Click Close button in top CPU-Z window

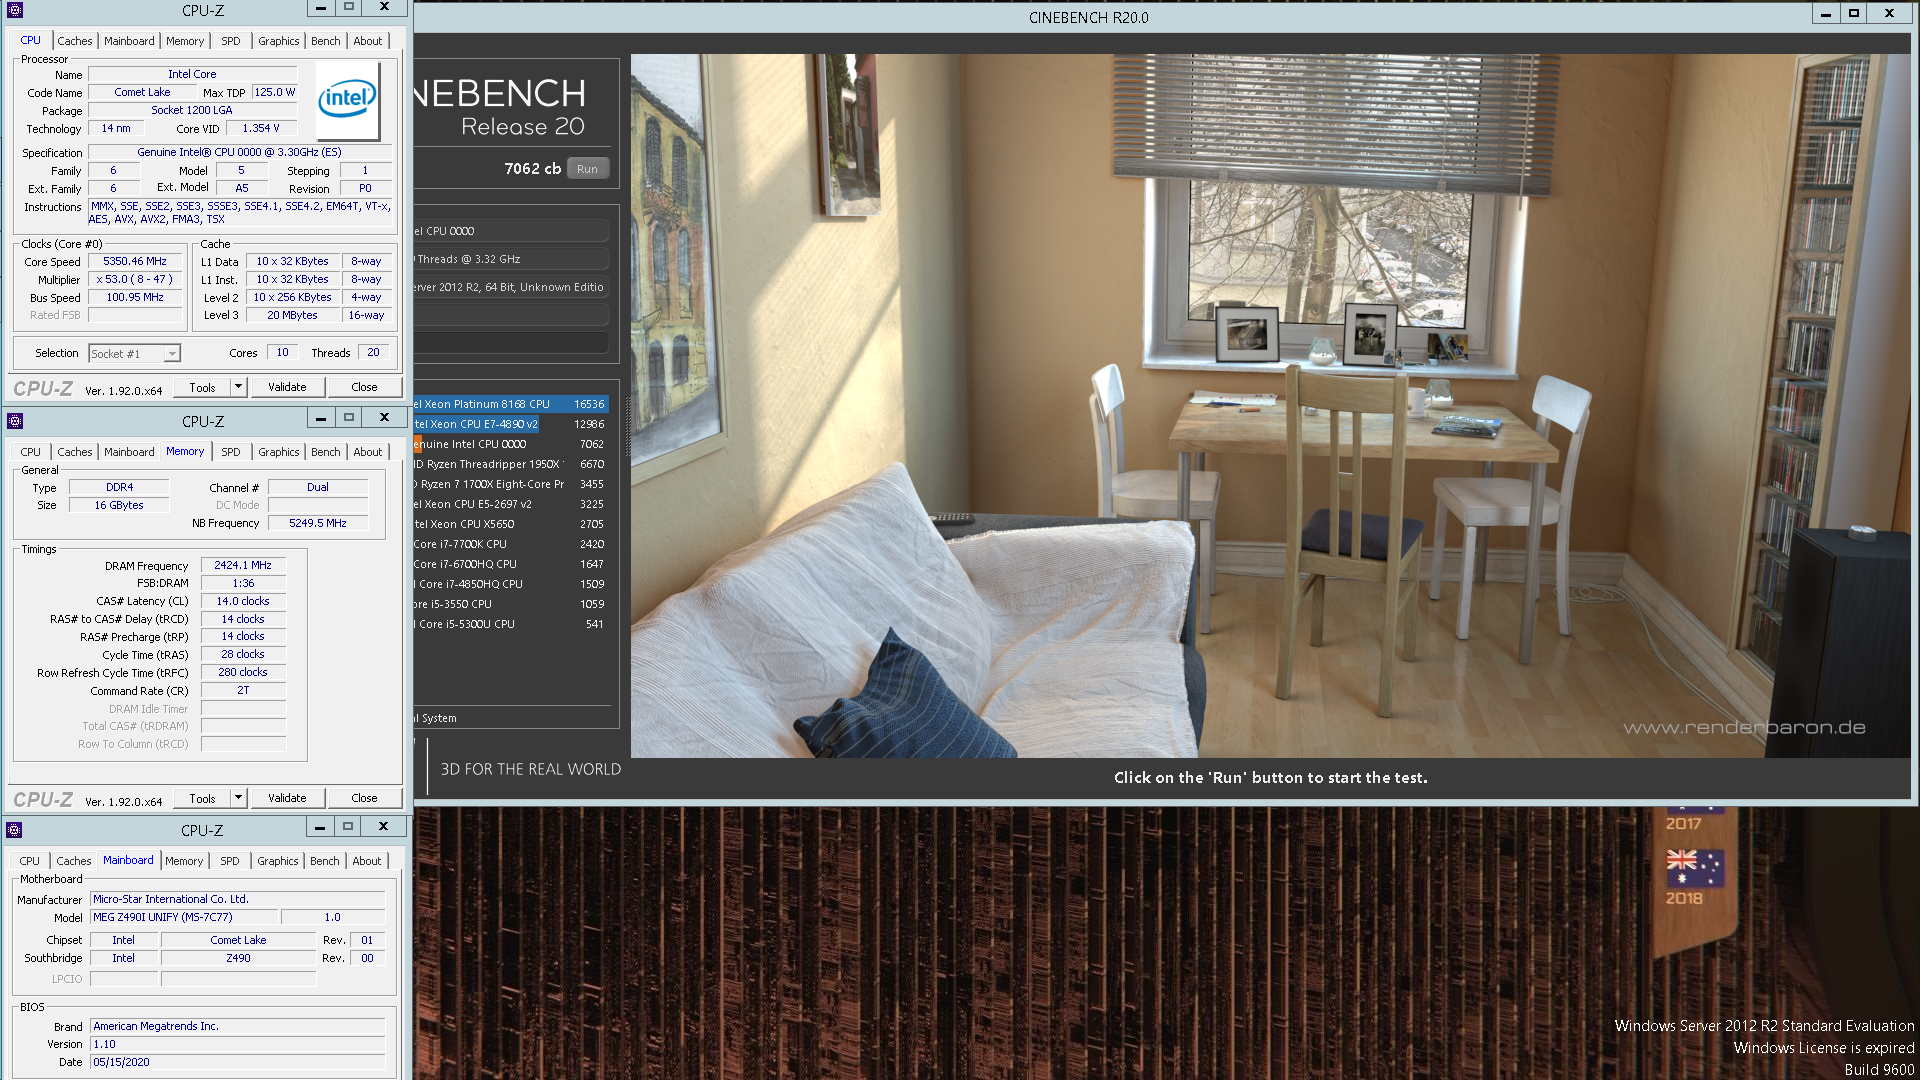tap(364, 387)
